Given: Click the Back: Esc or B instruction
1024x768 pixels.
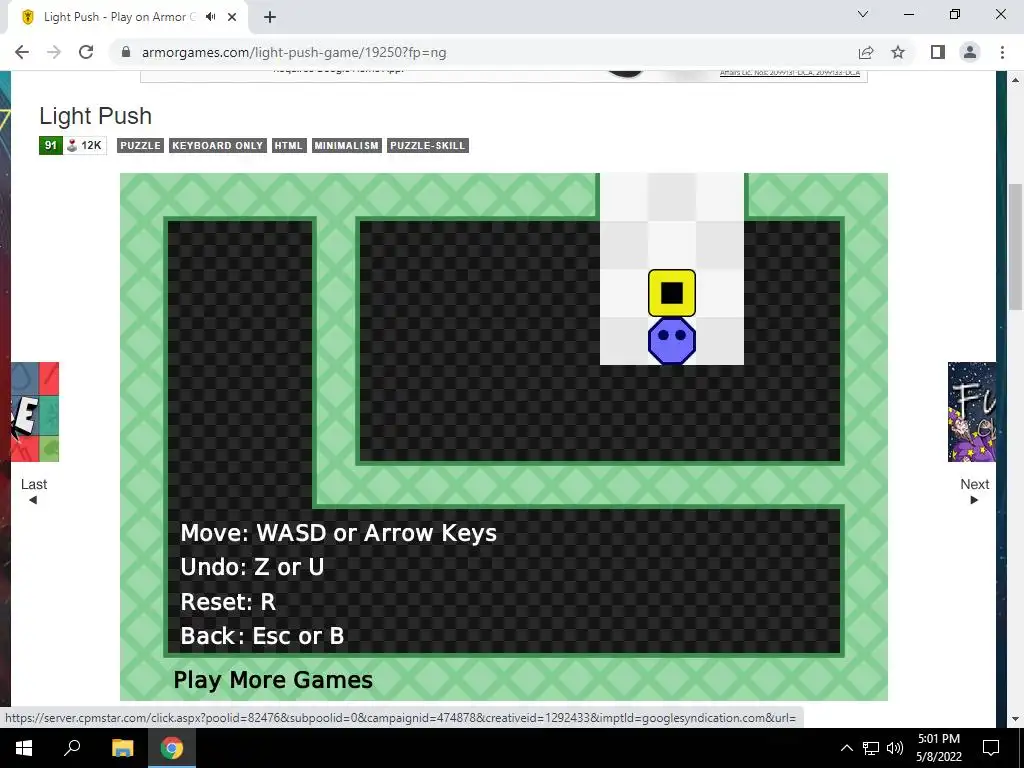Looking at the screenshot, I should pos(262,636).
